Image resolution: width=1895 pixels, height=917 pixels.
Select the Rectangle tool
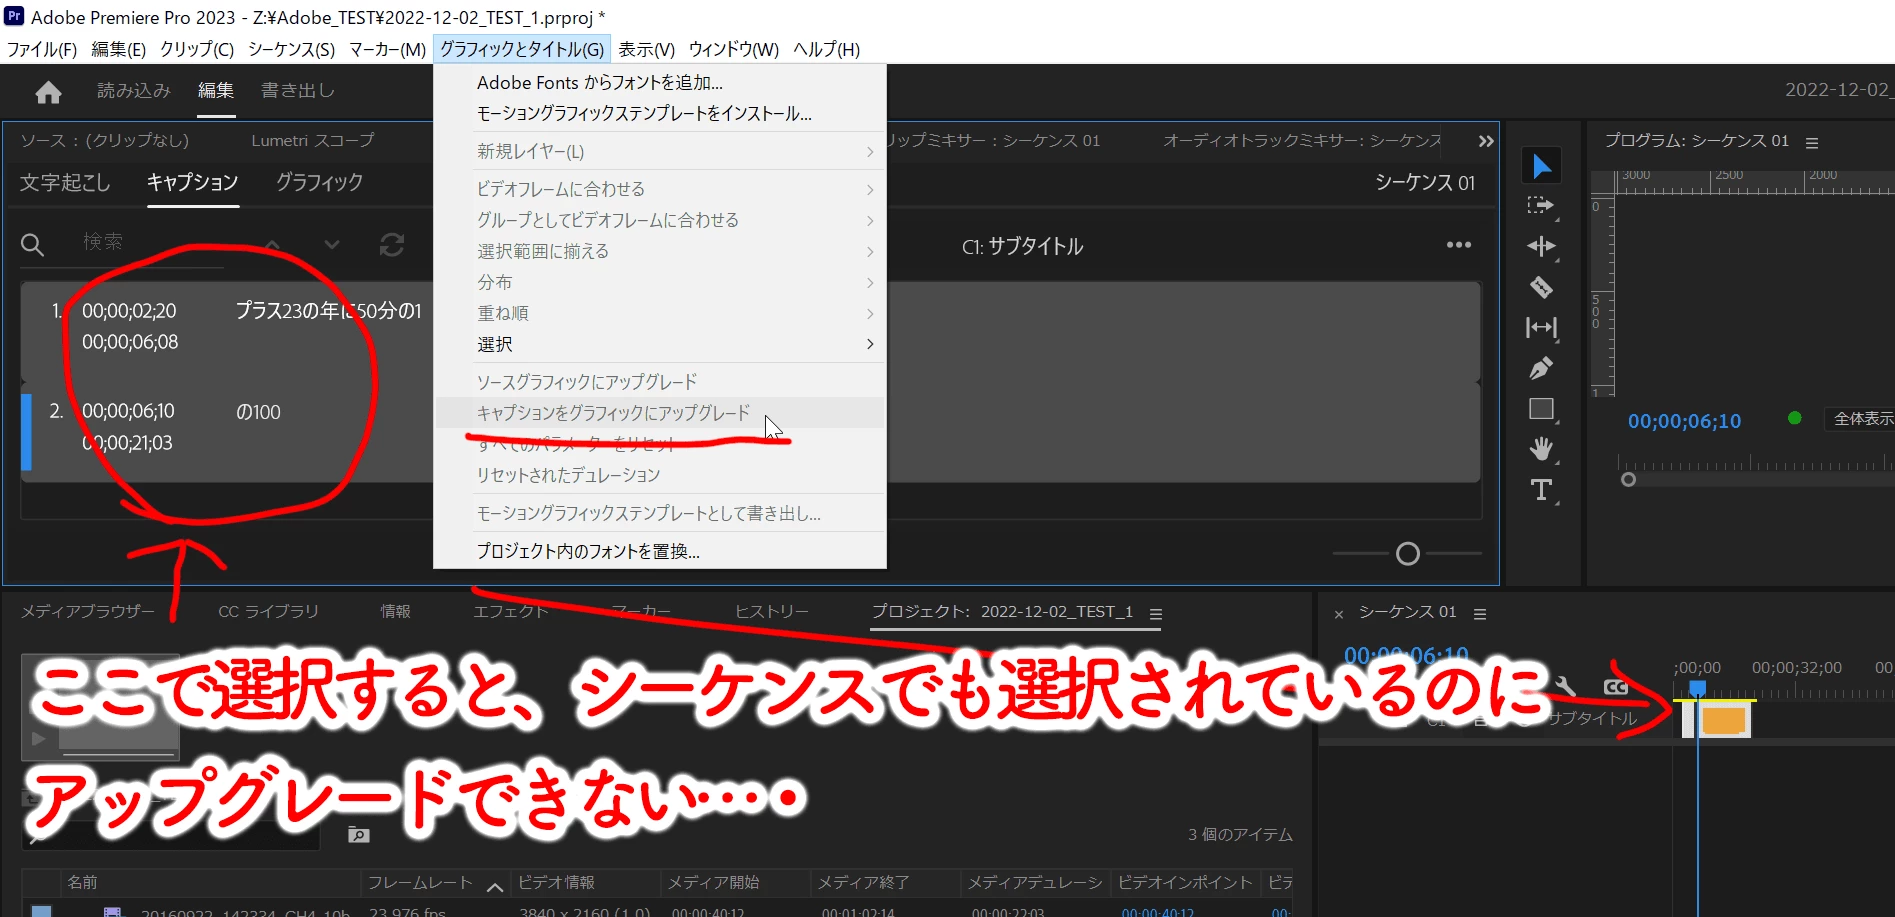(x=1541, y=409)
